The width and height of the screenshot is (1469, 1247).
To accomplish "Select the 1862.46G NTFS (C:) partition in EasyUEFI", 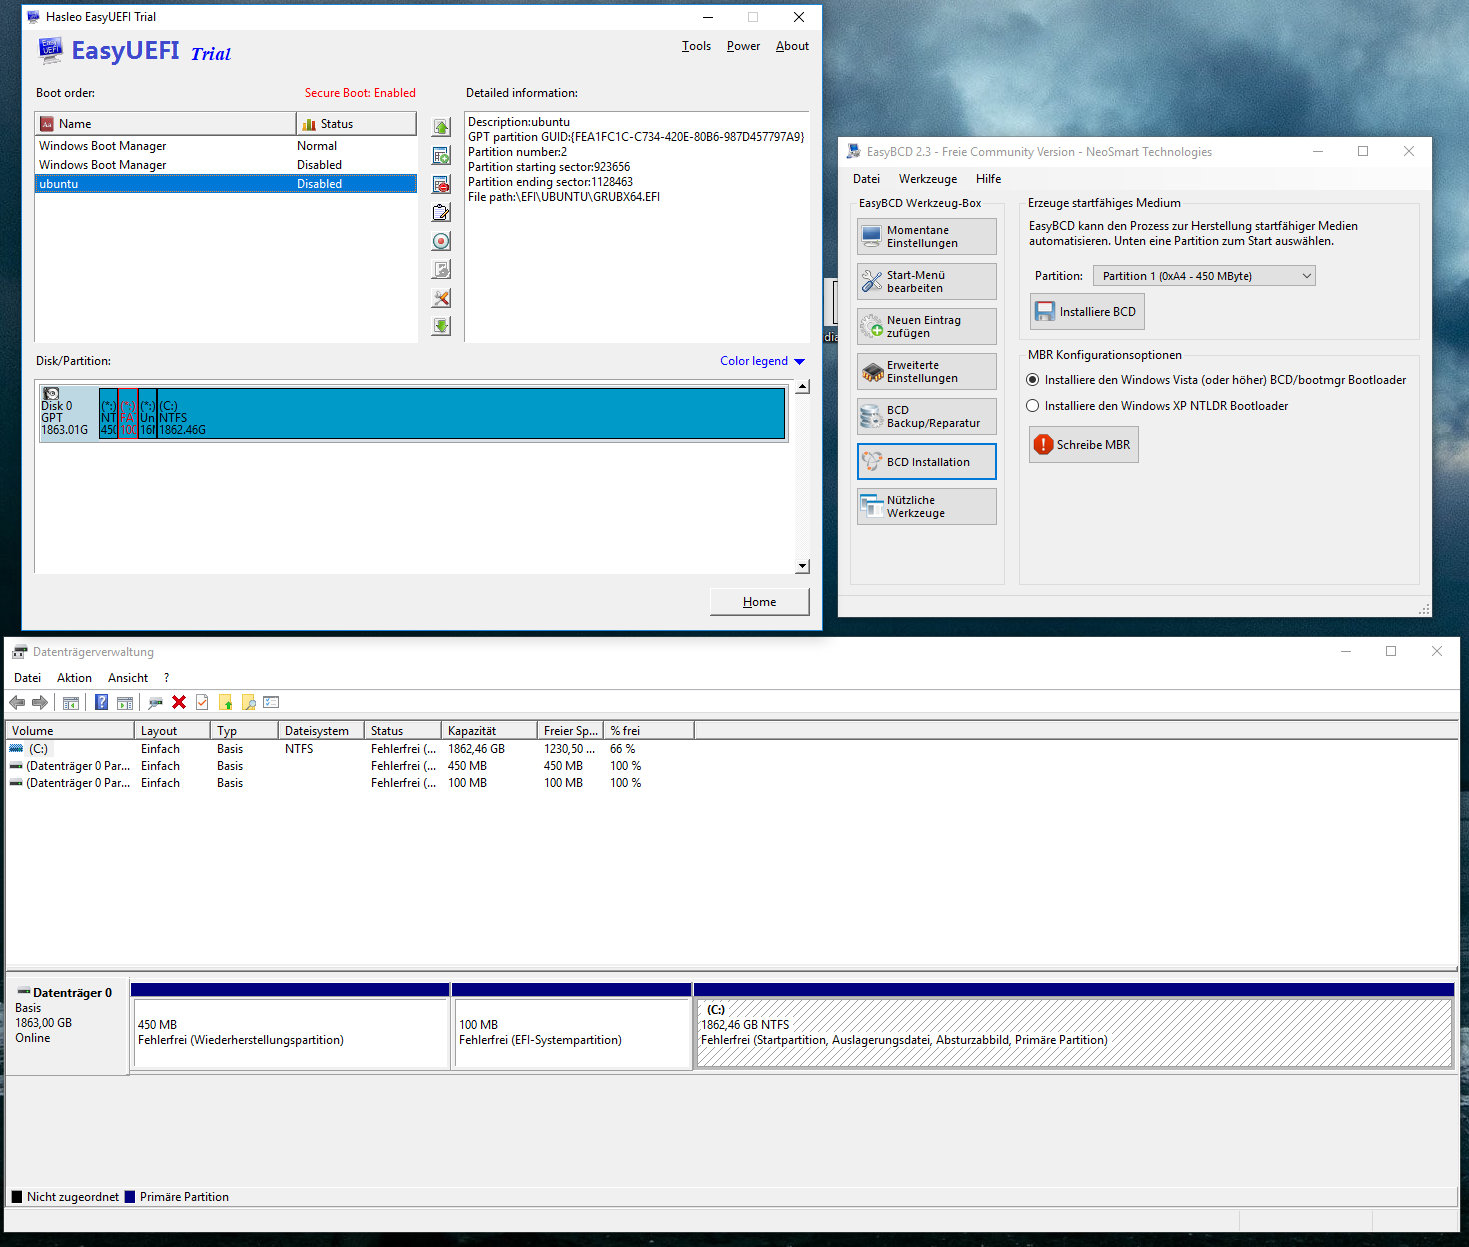I will tap(471, 413).
